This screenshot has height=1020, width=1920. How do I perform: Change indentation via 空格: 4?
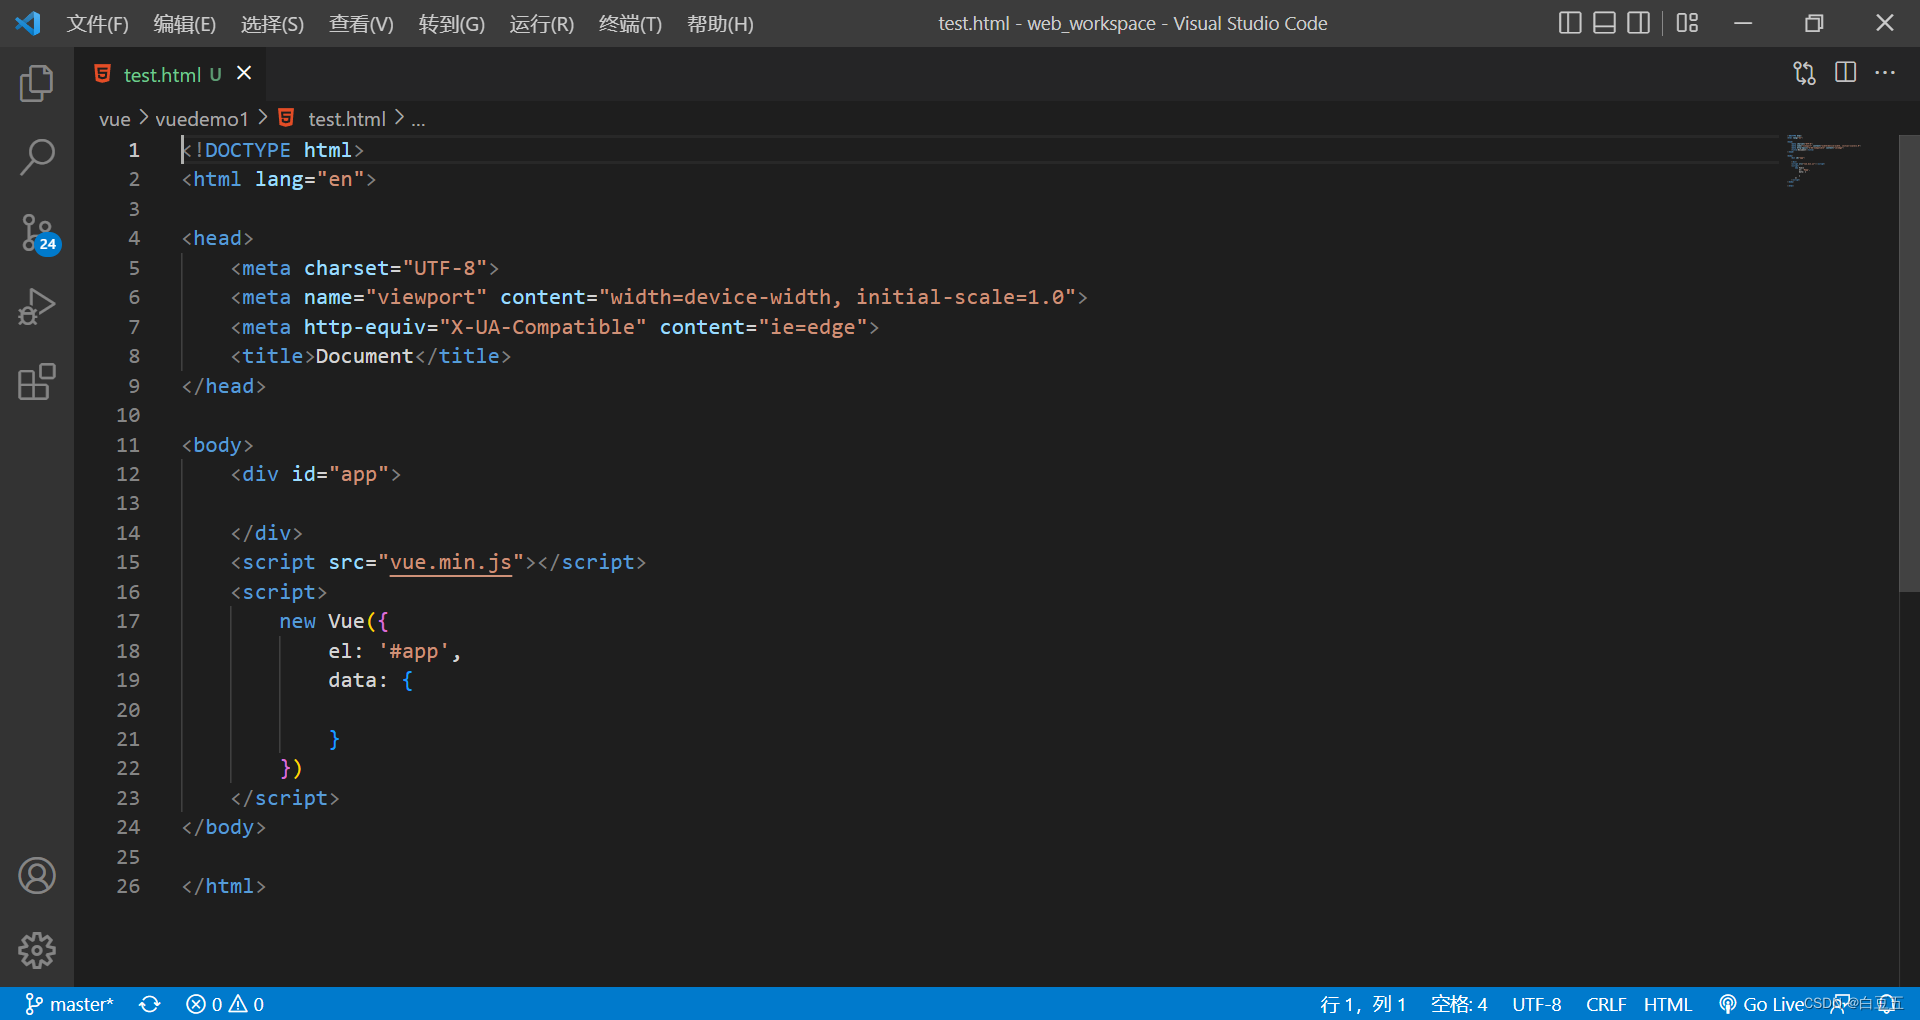(x=1459, y=1004)
